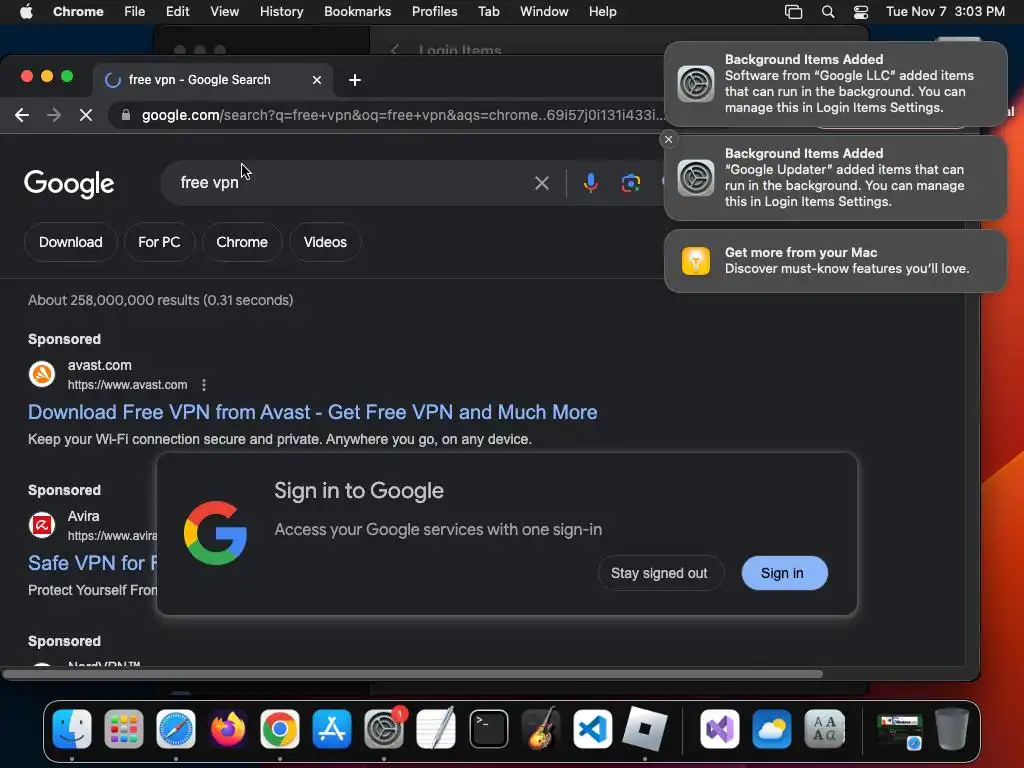1024x768 pixels.
Task: Close the free vpn Google Search tab
Action: 317,80
